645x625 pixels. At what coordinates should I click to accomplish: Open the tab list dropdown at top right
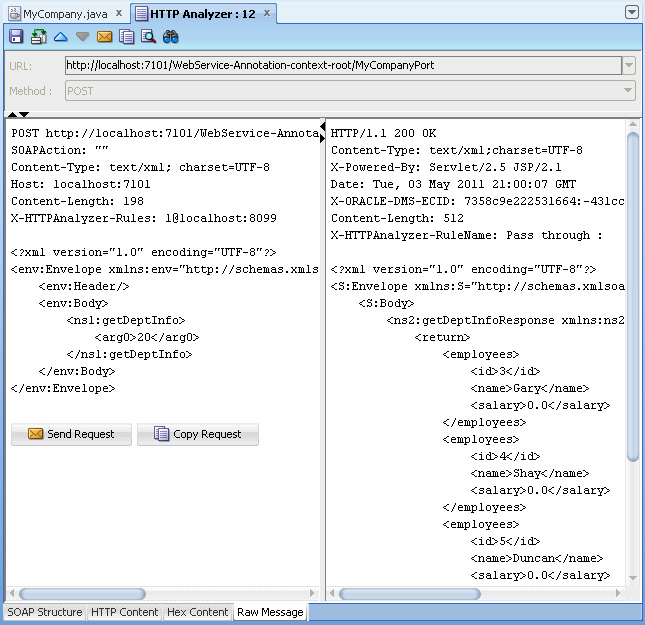pos(631,12)
